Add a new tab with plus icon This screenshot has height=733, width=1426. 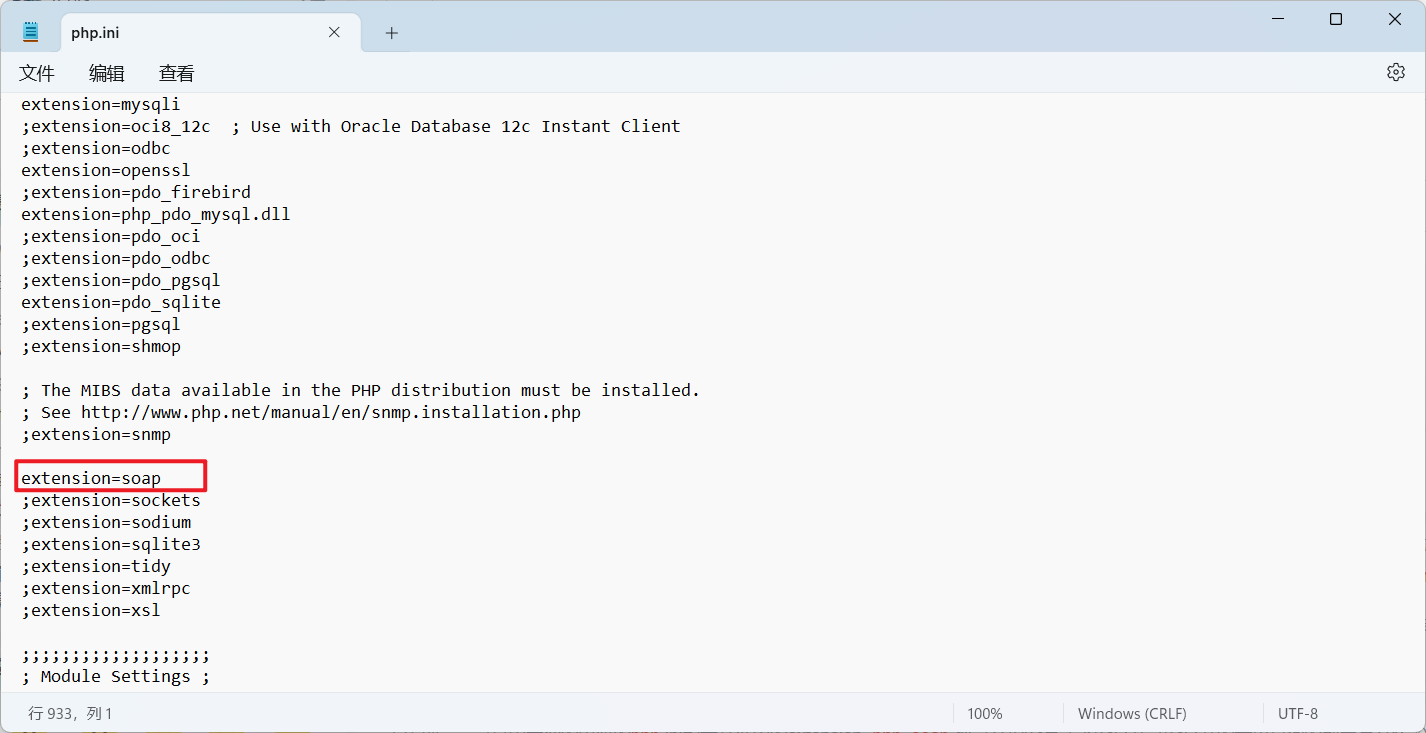coord(391,33)
